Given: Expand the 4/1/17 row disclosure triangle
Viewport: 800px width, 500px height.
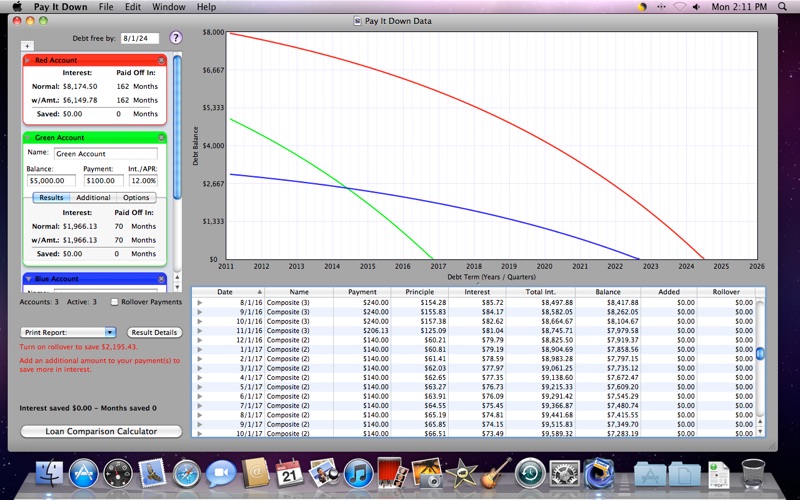Looking at the screenshot, I should (199, 378).
